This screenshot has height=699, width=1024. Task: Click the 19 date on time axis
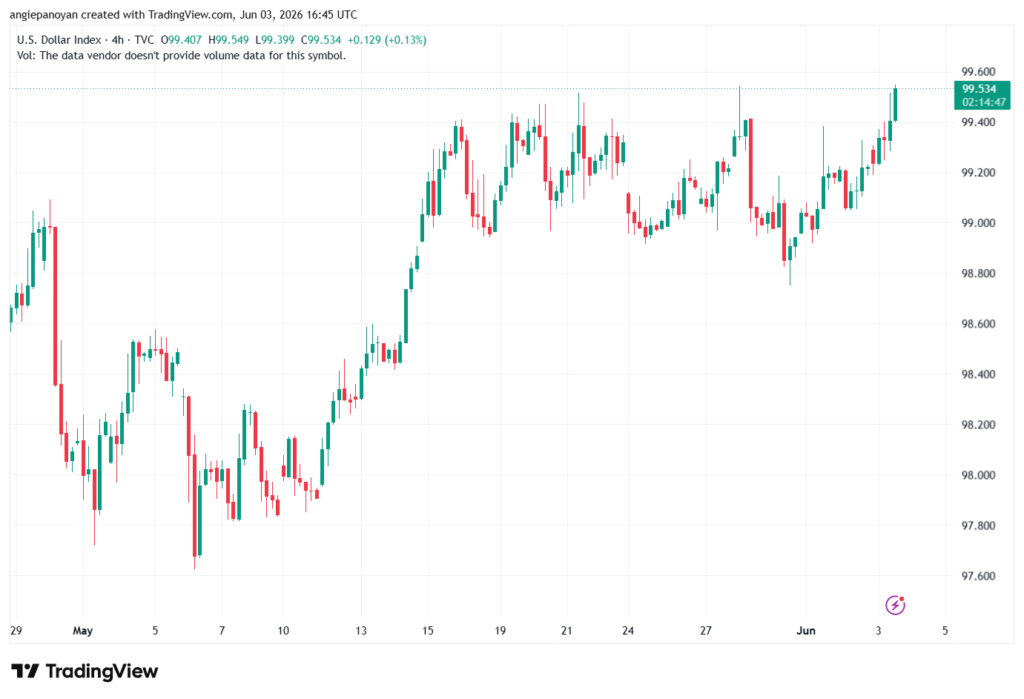(x=500, y=630)
